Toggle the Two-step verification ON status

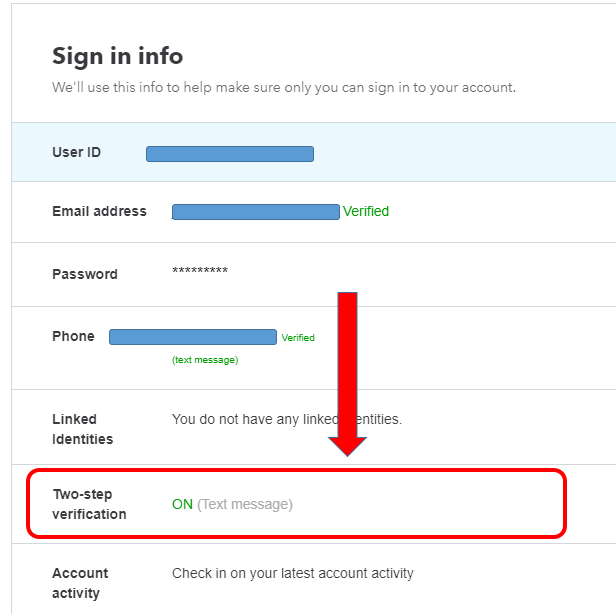pos(182,504)
